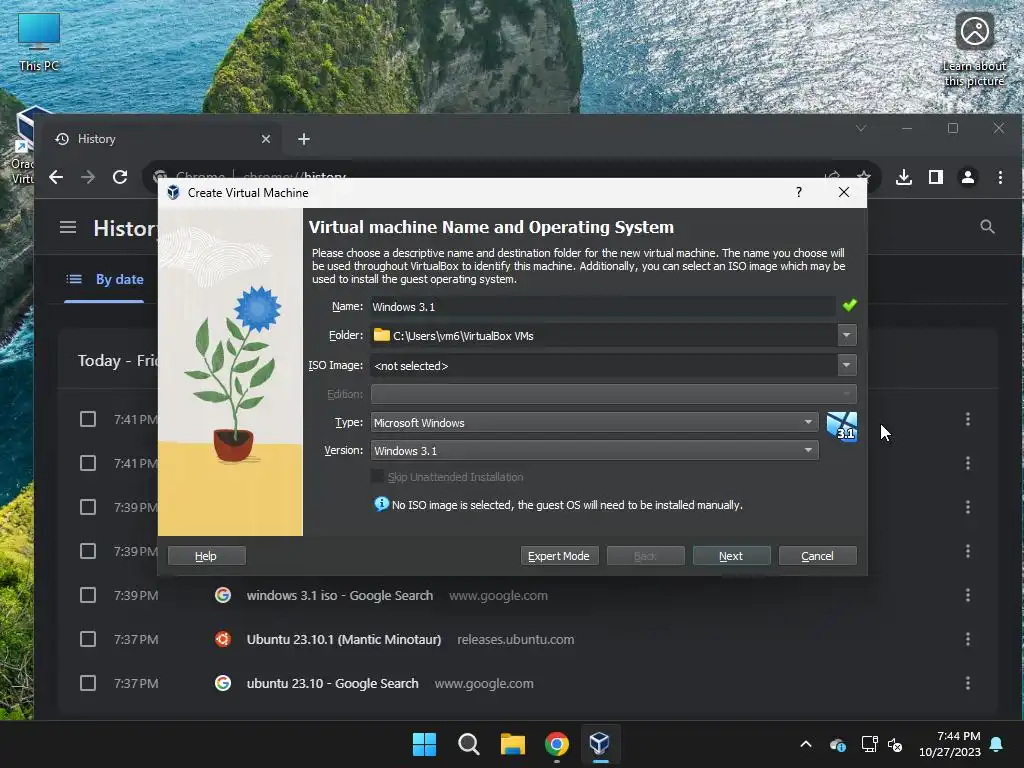Open ubuntu 23.10 - Google Search link

332,683
